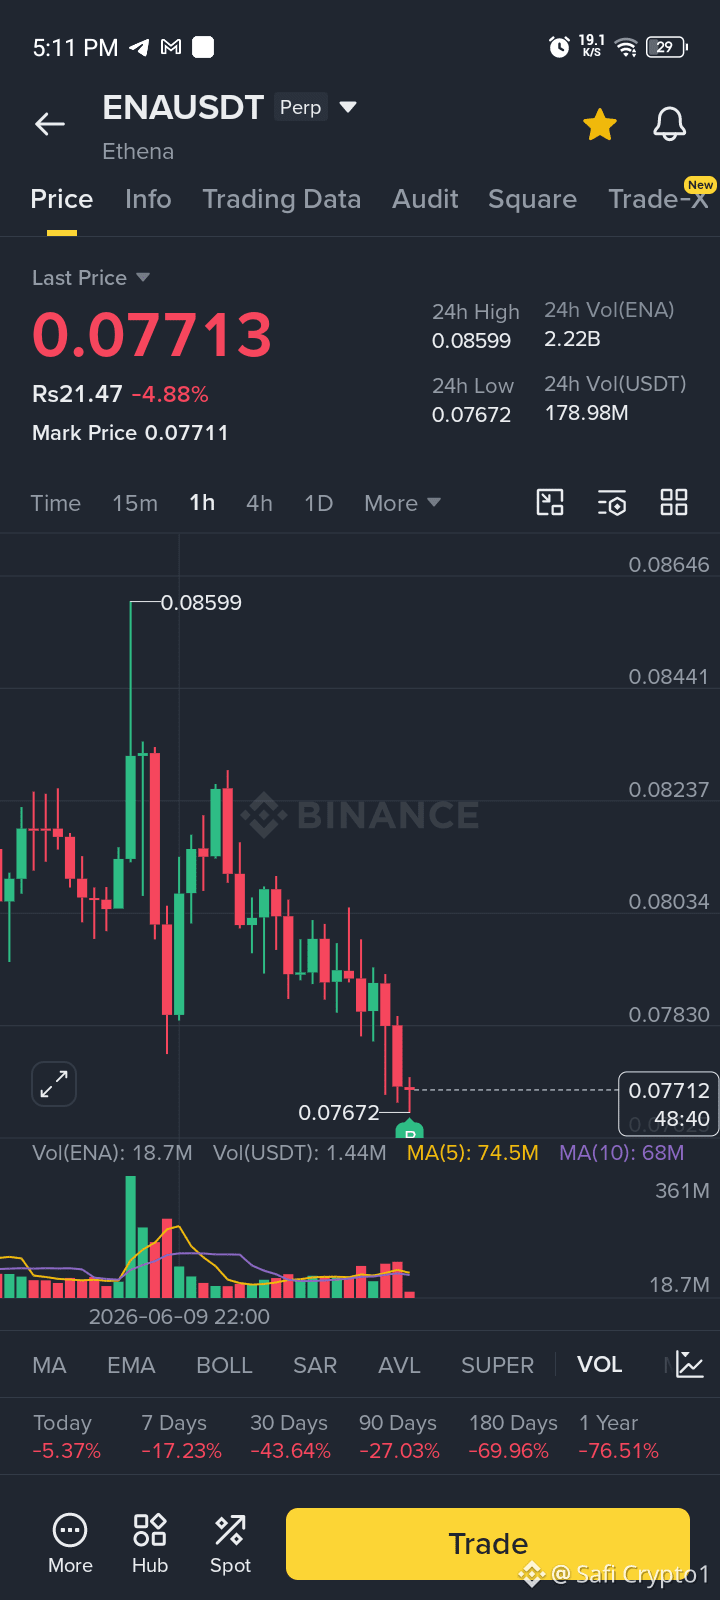Screen dimensions: 720x1600
Task: Open the four-square grid layout icon
Action: pyautogui.click(x=674, y=502)
